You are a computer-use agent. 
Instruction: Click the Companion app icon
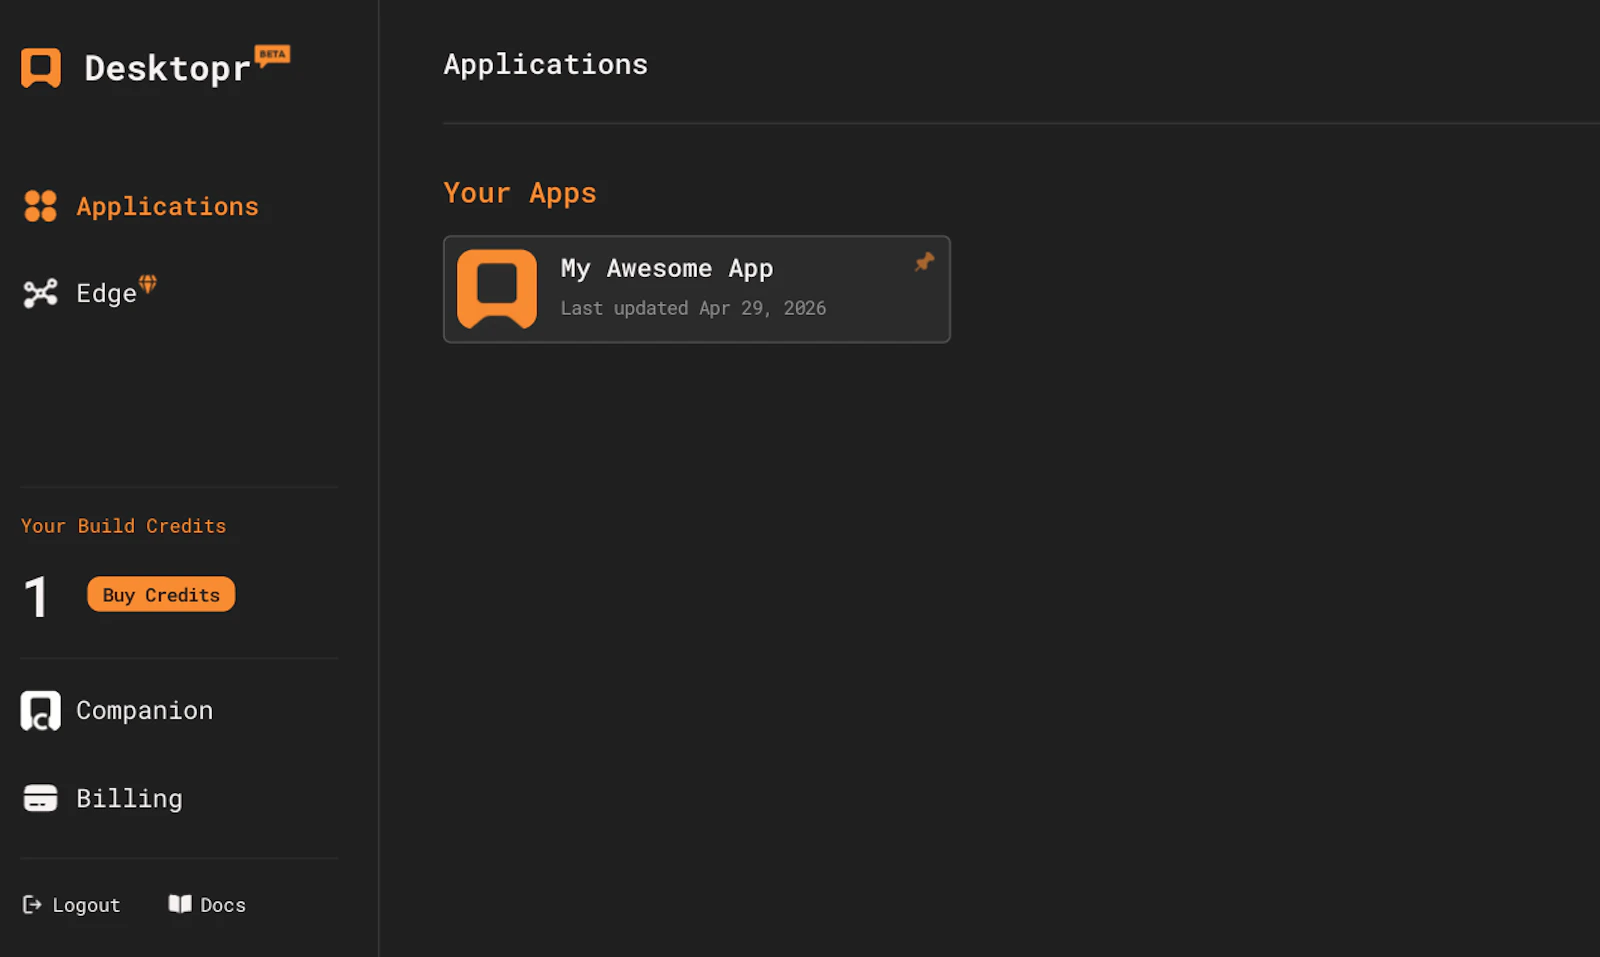pyautogui.click(x=40, y=711)
